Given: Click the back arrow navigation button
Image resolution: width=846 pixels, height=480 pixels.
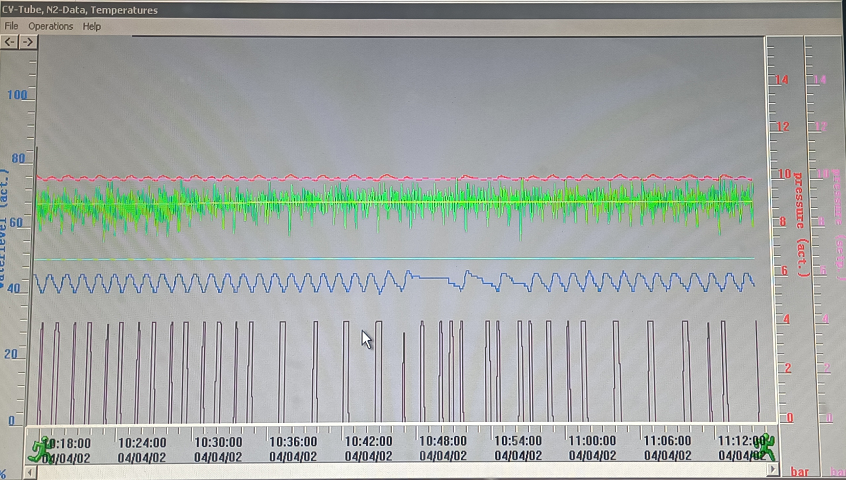Looking at the screenshot, I should [x=10, y=42].
